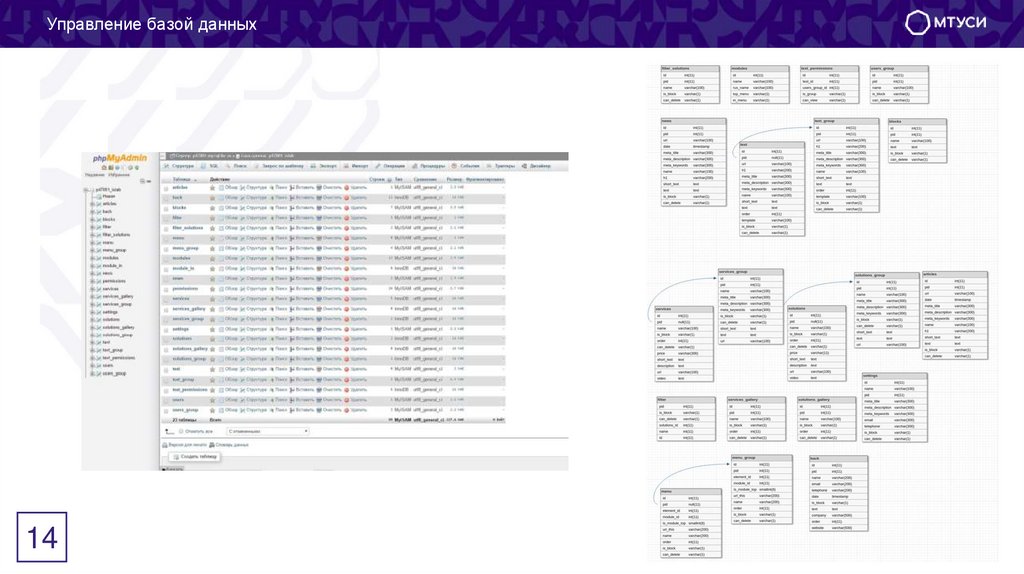1024x574 pixels.
Task: Open the 'С отмеченными' dropdown
Action: click(x=268, y=432)
